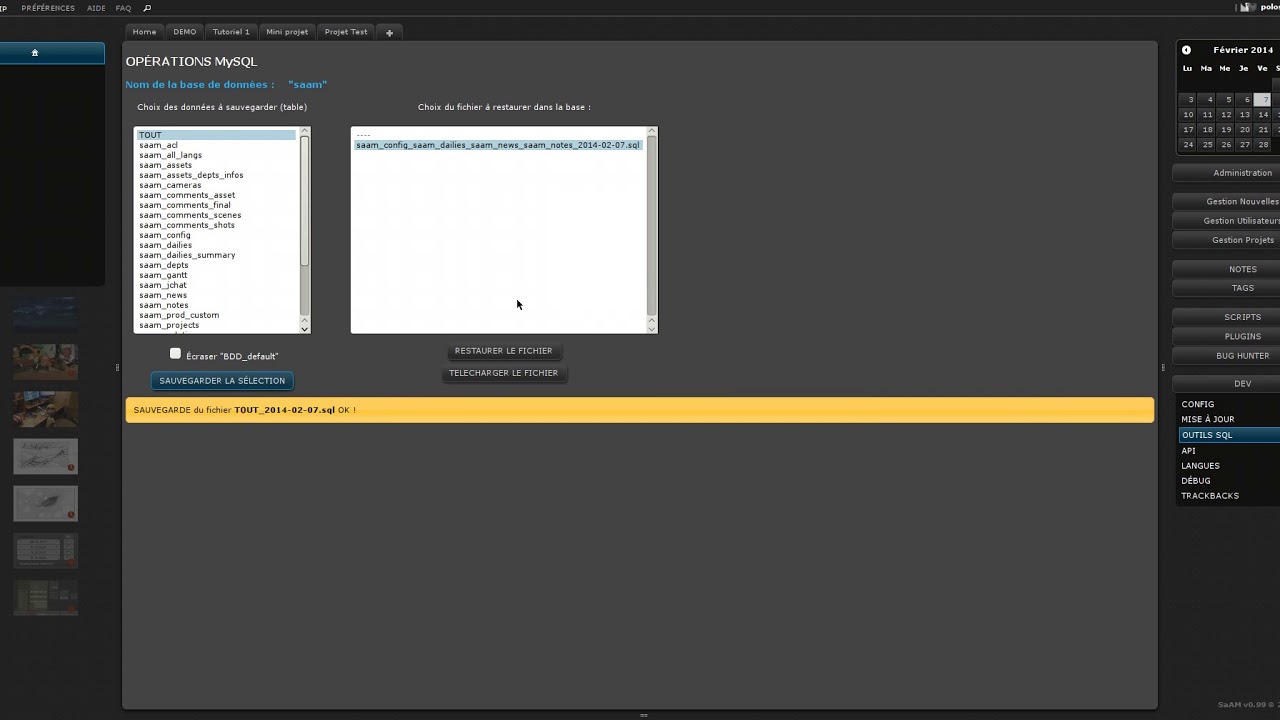Open the Projet Test tab
1280x720 pixels.
click(x=346, y=32)
